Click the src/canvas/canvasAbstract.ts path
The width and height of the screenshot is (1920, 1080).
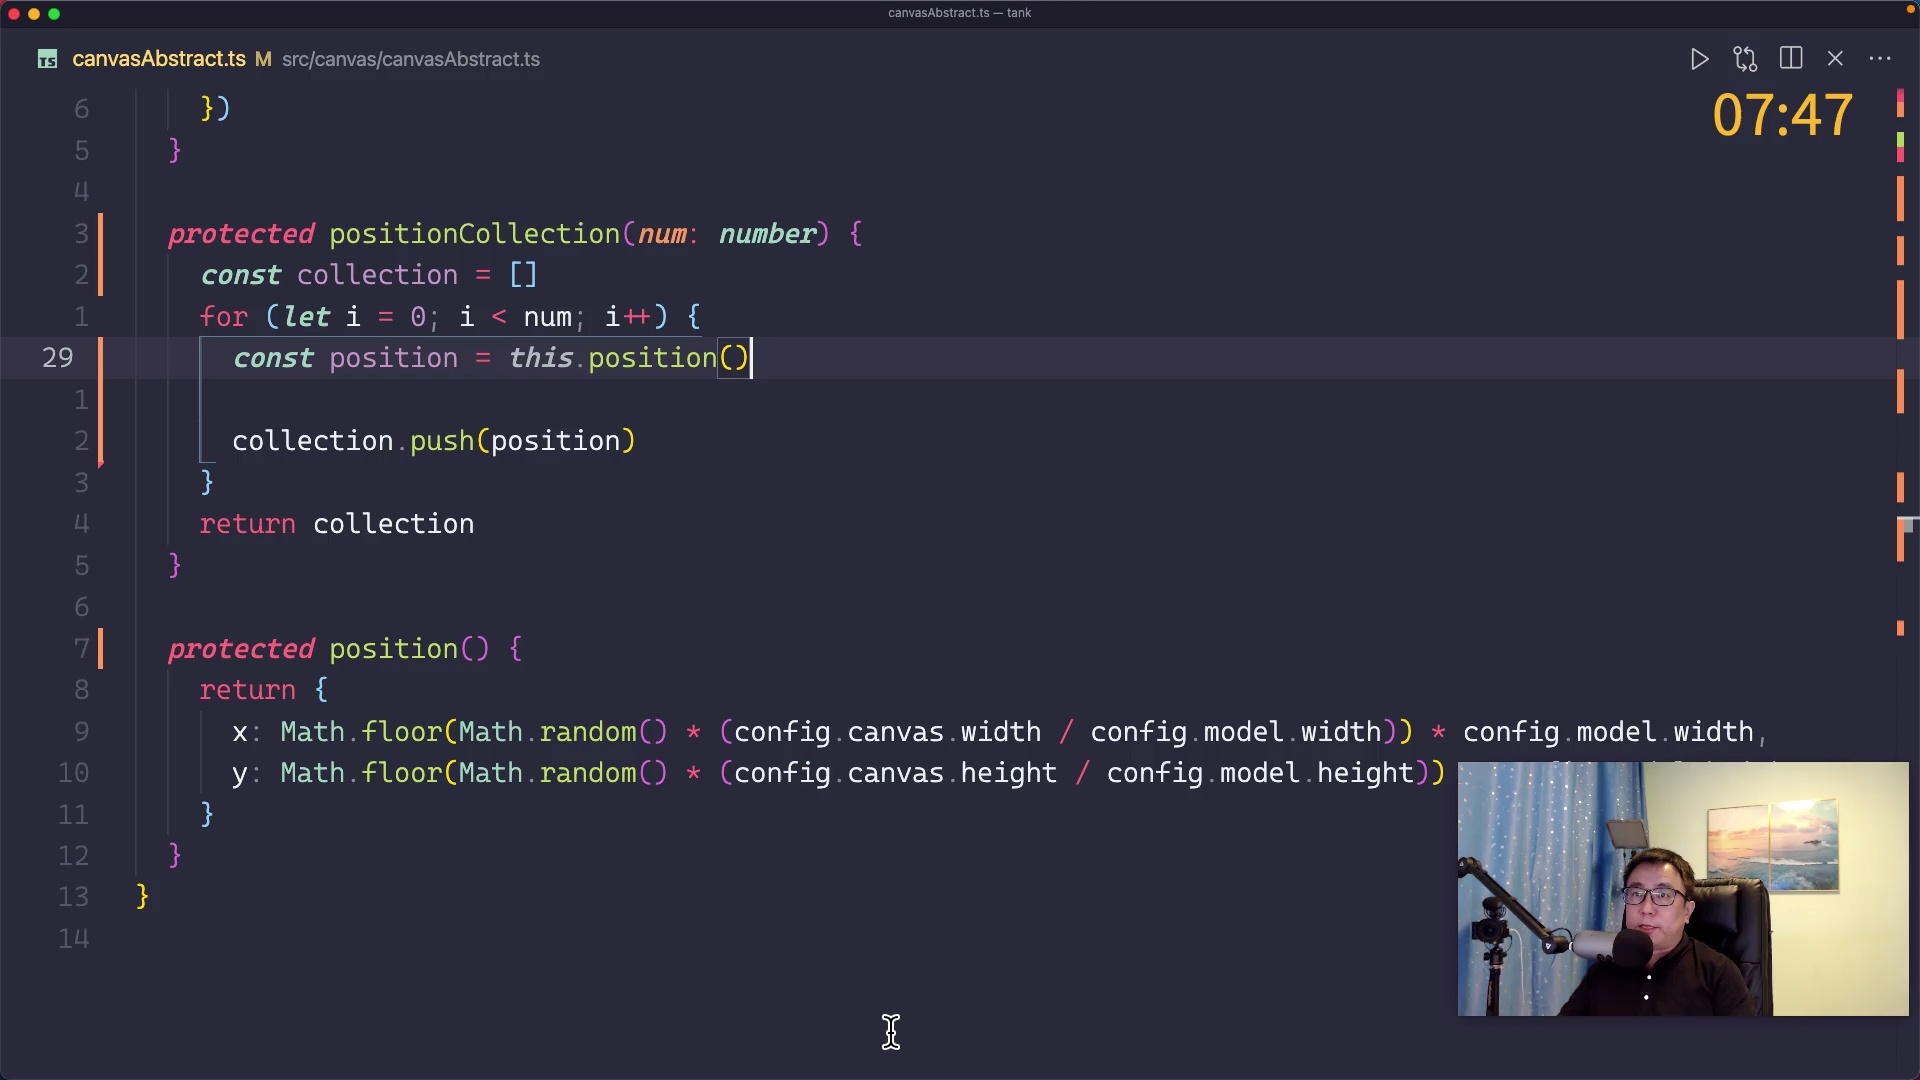(x=411, y=60)
